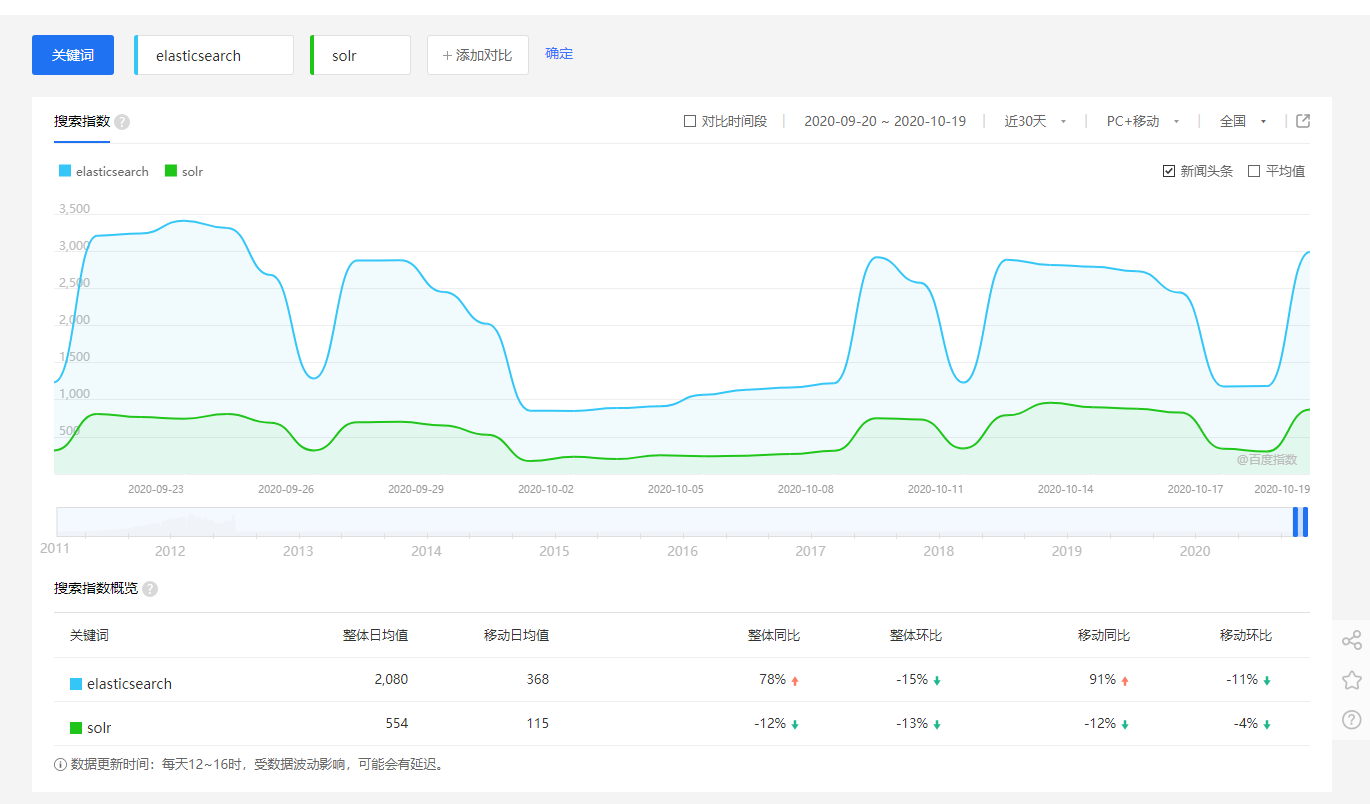Image resolution: width=1370 pixels, height=804 pixels.
Task: Click the star favorite icon in sidebar
Action: tap(1352, 680)
